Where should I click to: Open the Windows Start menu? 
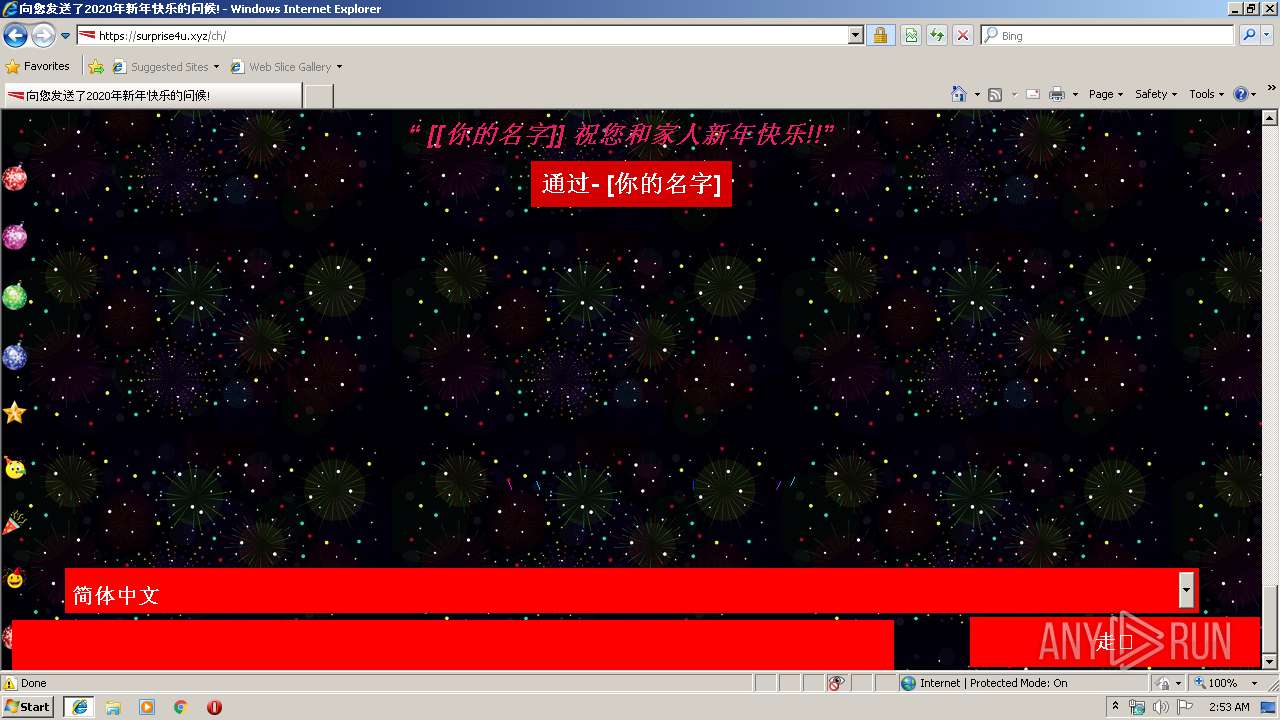pos(28,707)
